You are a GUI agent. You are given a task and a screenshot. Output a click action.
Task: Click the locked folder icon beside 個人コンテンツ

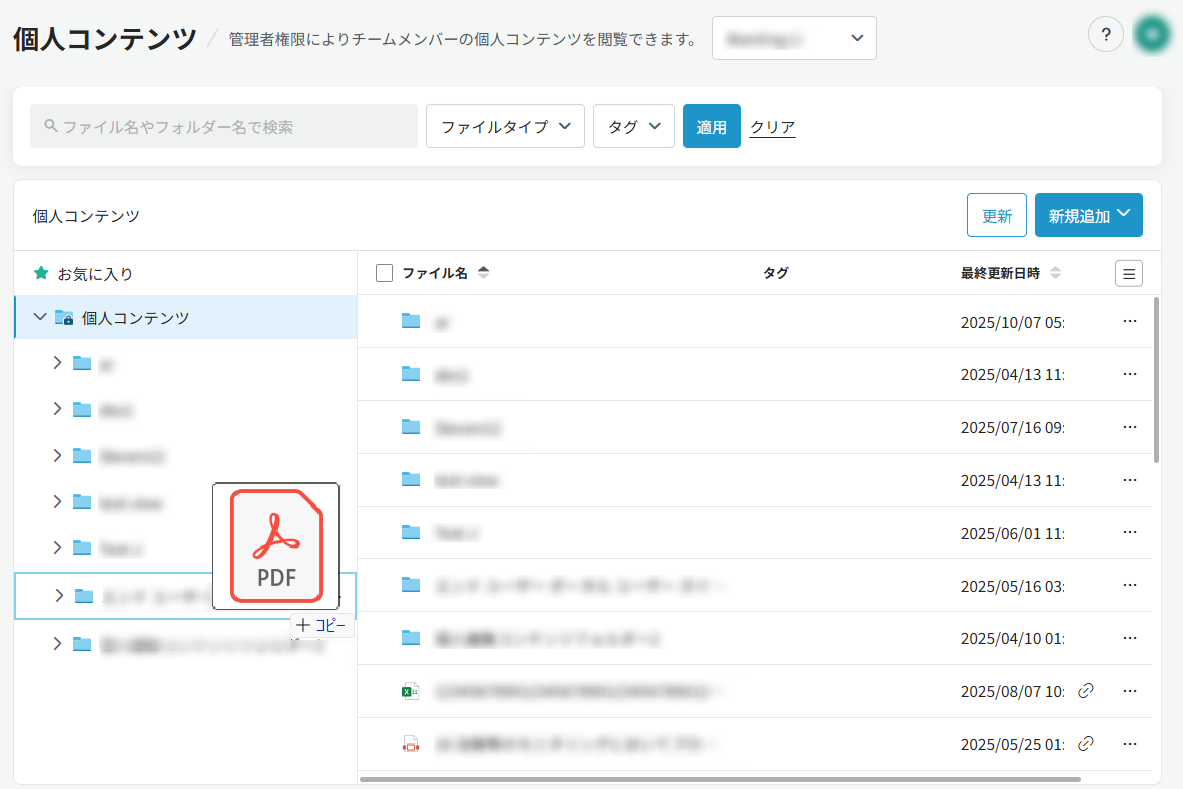pos(64,318)
